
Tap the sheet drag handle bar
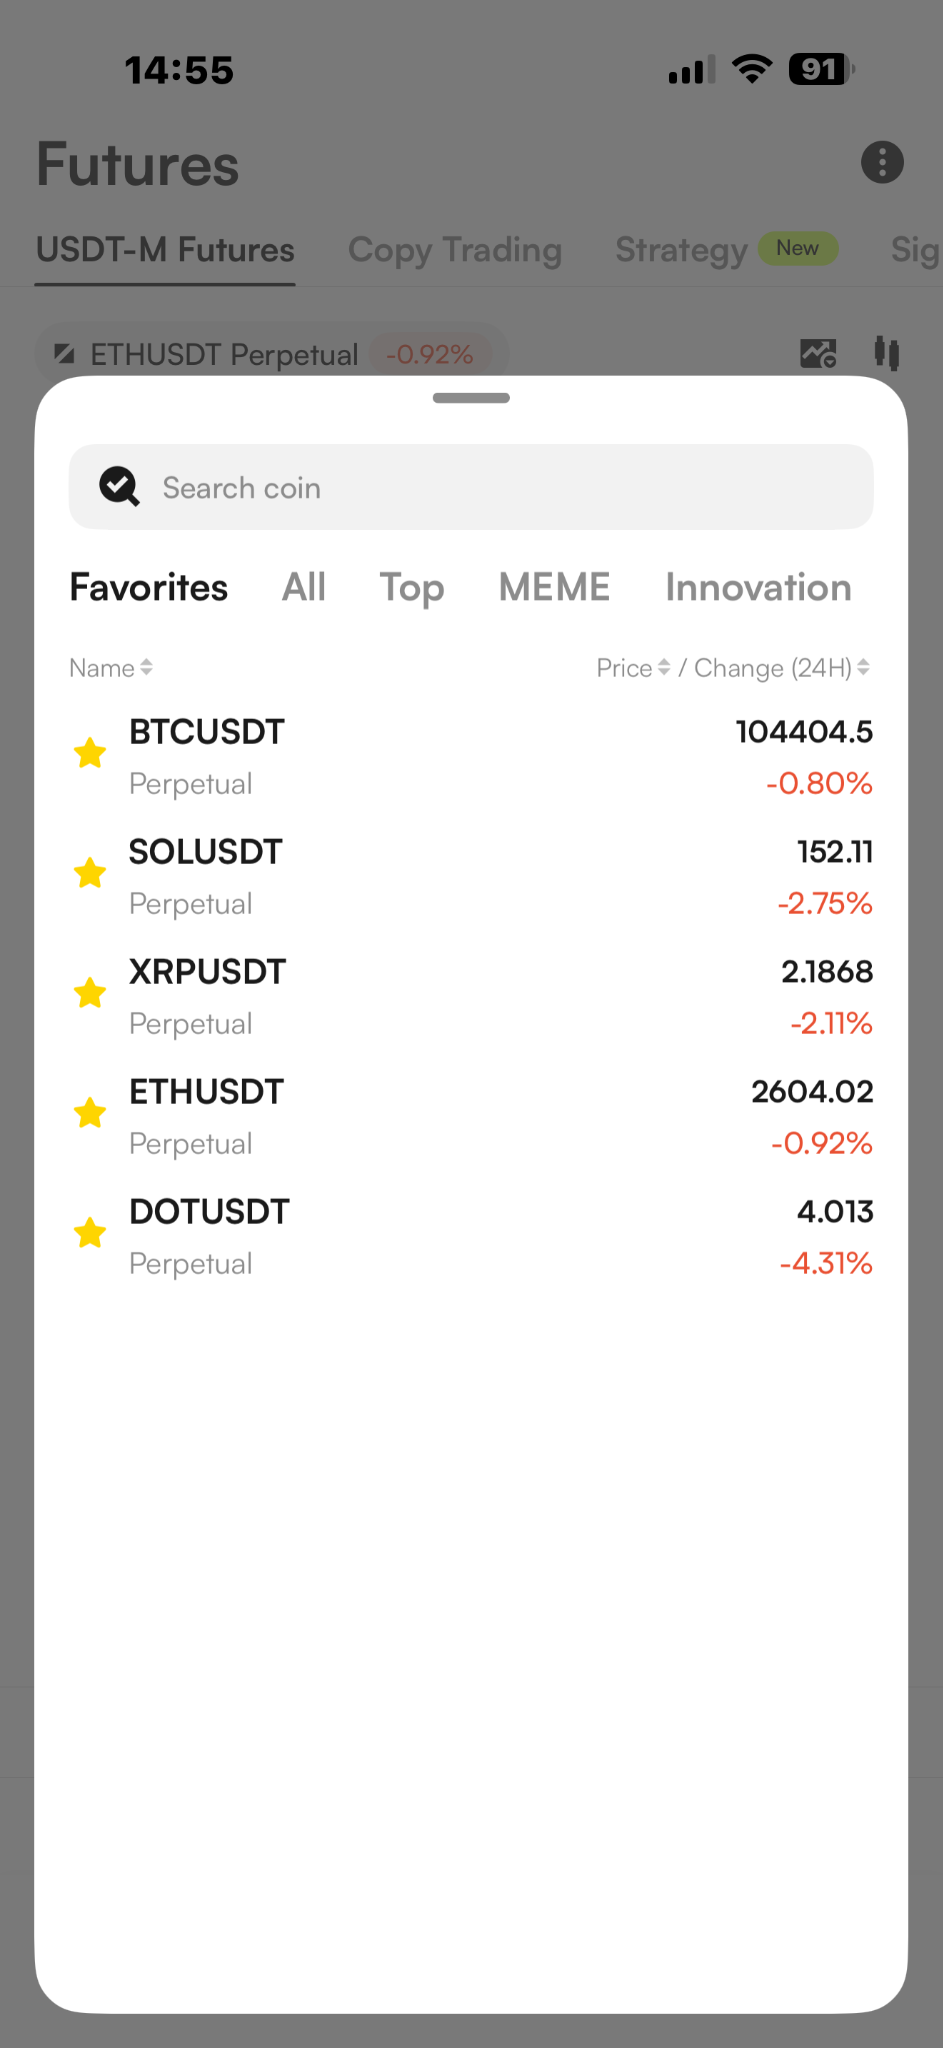click(x=471, y=398)
